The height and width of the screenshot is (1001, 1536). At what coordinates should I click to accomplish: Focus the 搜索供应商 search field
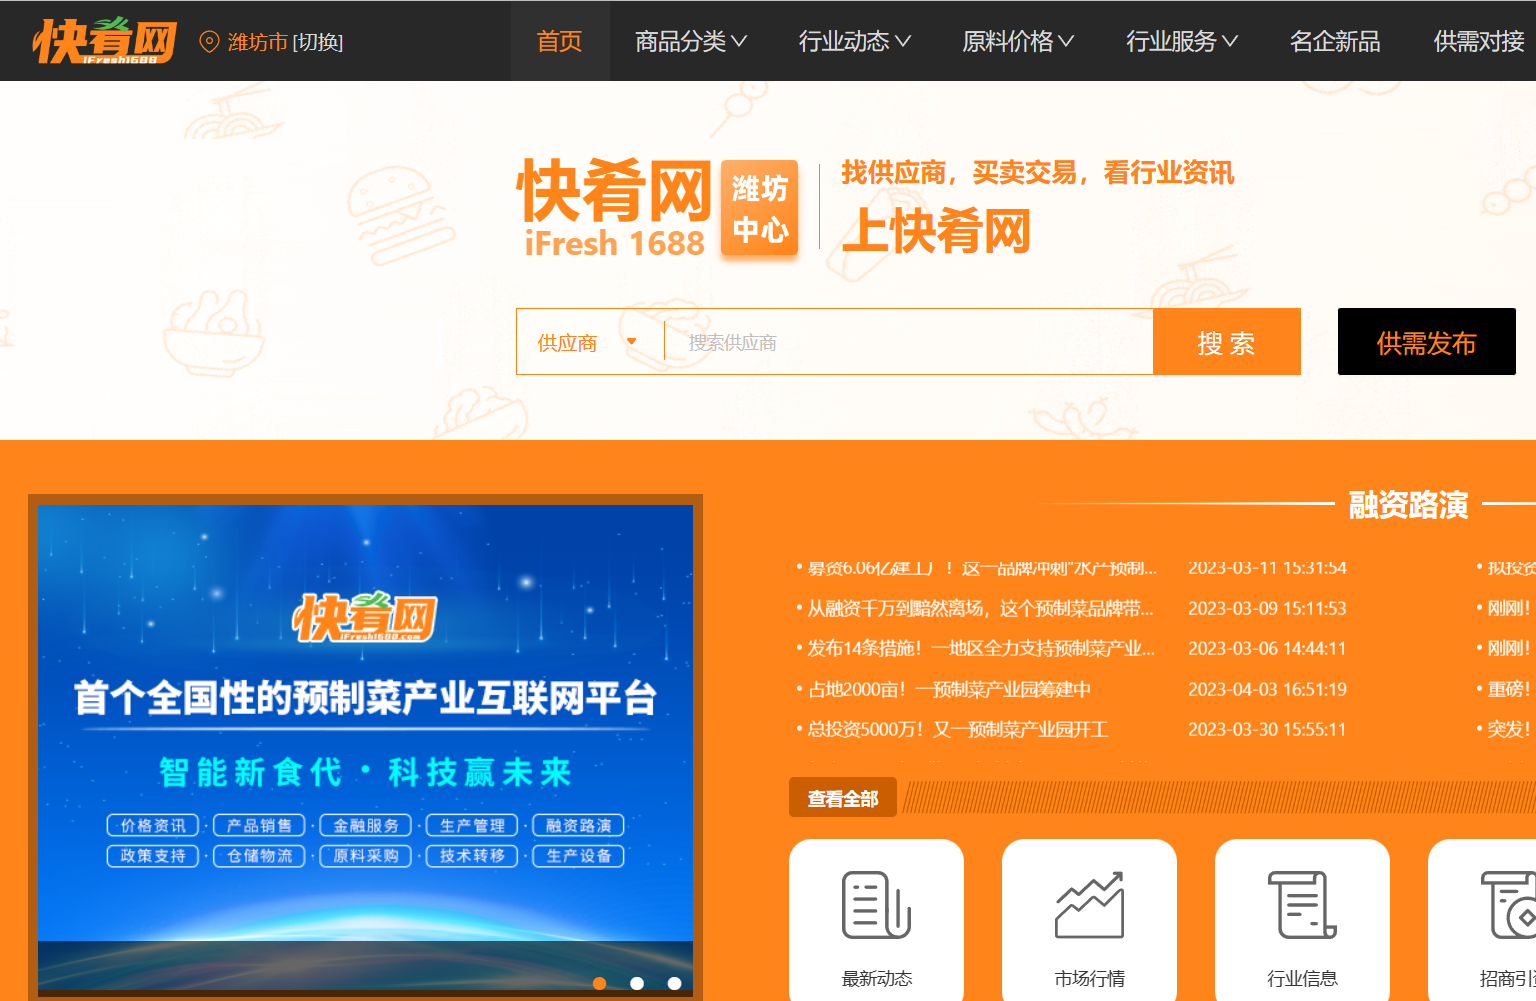point(909,342)
